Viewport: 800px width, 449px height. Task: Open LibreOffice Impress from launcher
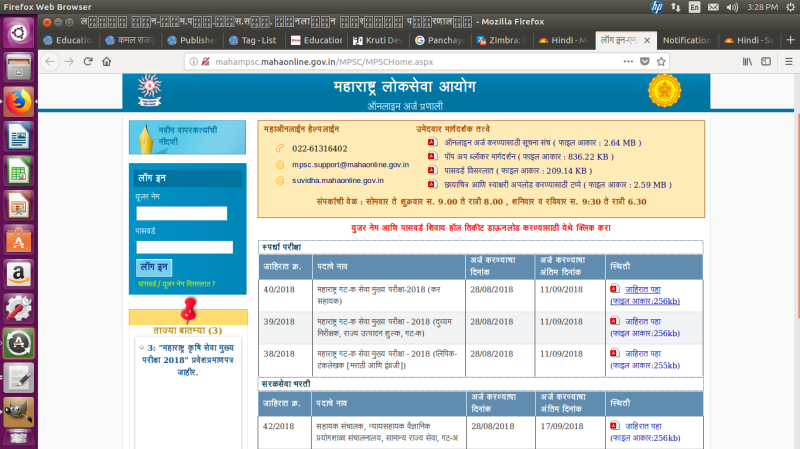[x=18, y=206]
